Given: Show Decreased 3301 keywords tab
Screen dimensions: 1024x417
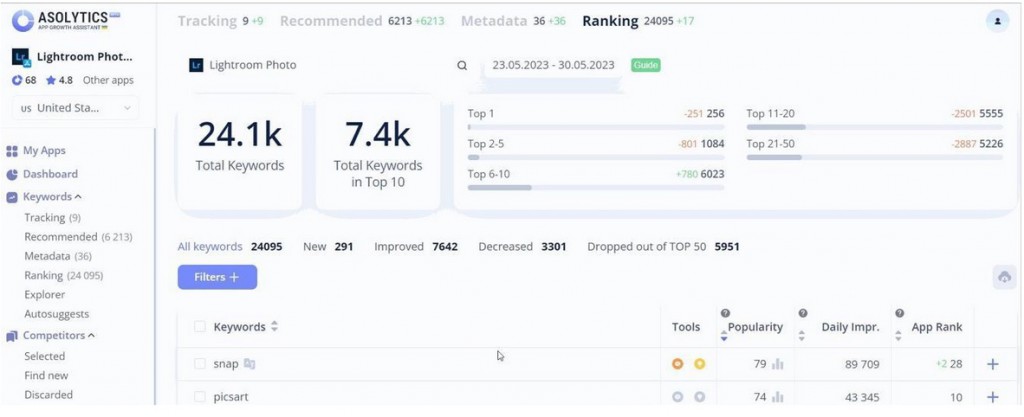Looking at the screenshot, I should (x=522, y=247).
